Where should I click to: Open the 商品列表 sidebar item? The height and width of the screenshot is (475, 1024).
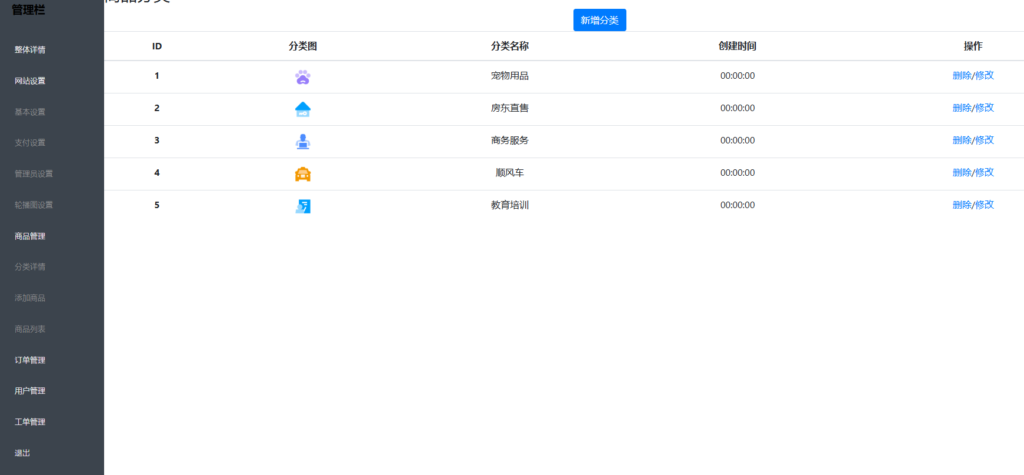30,329
